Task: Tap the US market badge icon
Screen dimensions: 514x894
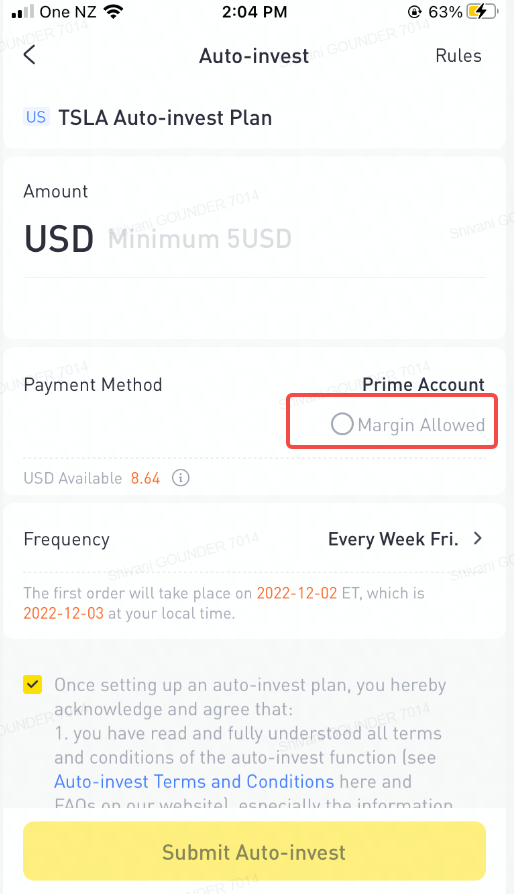Action: (x=36, y=117)
